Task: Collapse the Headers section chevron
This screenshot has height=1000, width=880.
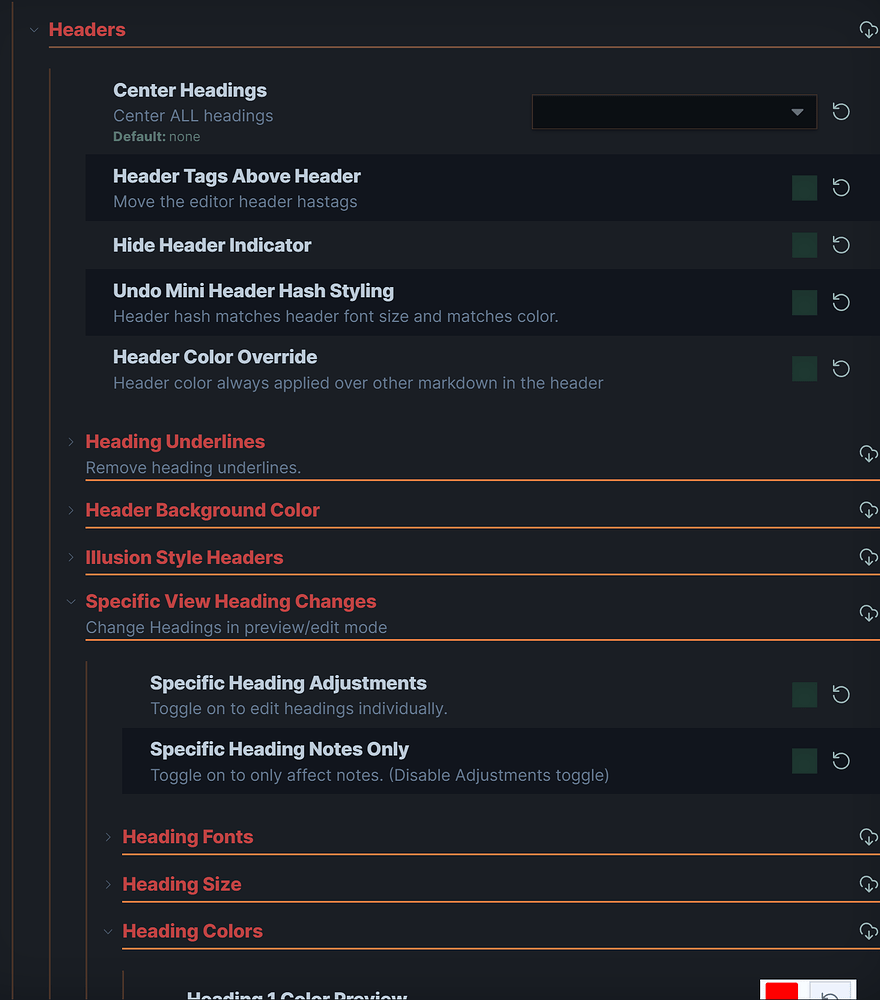Action: (34, 30)
